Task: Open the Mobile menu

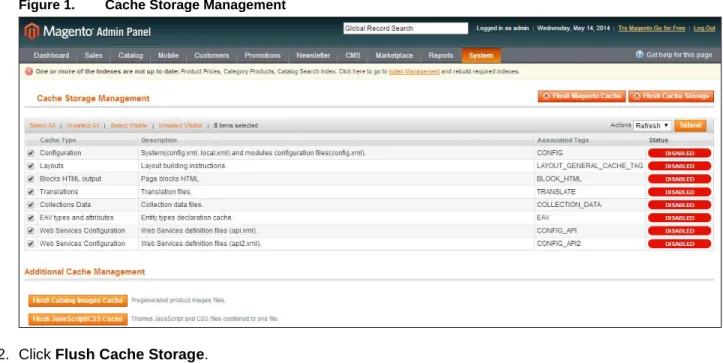Action: click(168, 55)
